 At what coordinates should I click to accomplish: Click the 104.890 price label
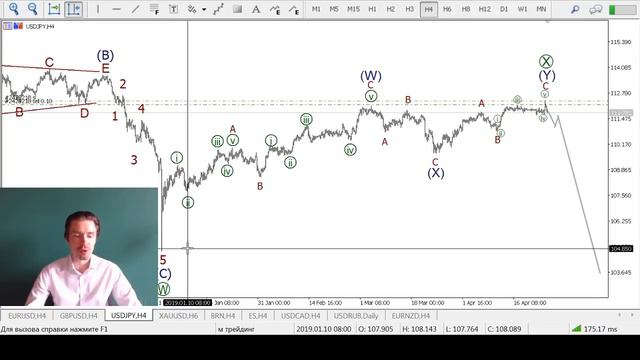621,249
